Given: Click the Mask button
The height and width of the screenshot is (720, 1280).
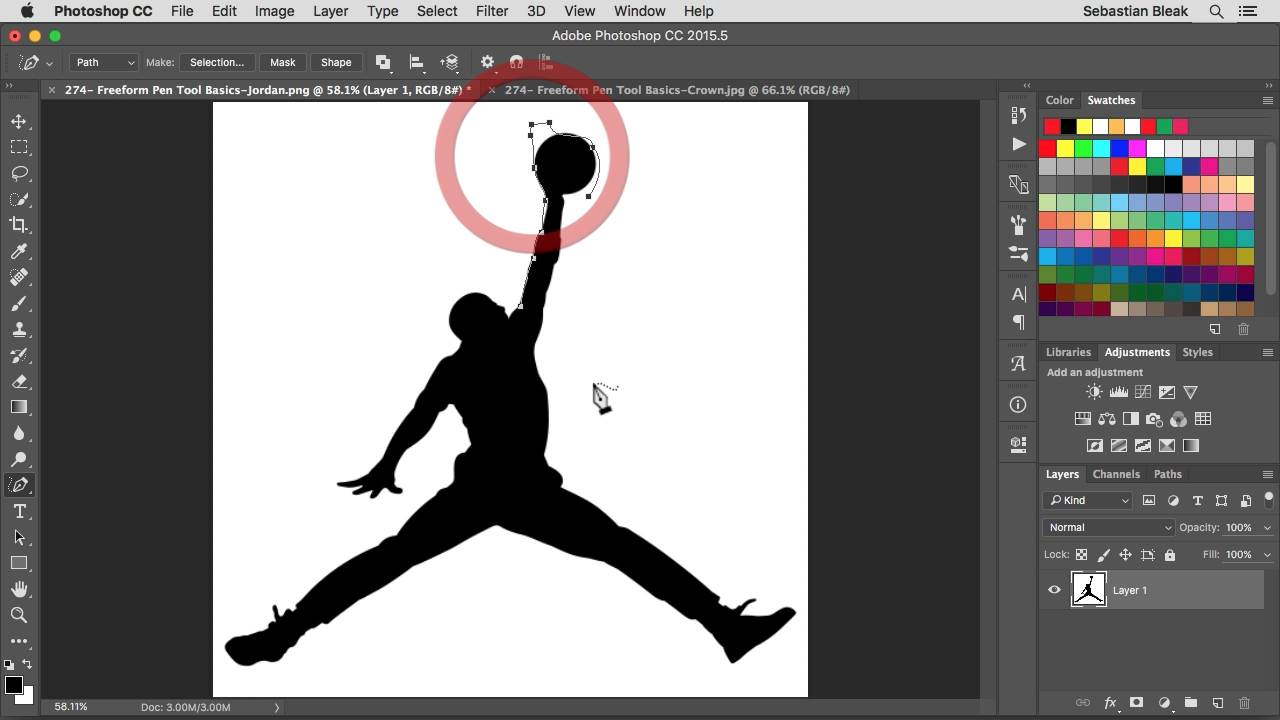Looking at the screenshot, I should [x=282, y=62].
